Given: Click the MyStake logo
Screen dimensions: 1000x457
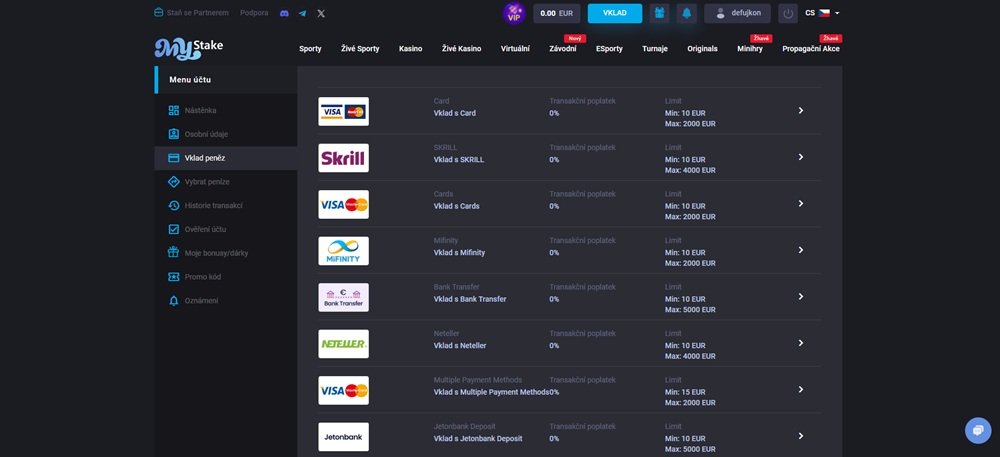Looking at the screenshot, I should [x=189, y=49].
